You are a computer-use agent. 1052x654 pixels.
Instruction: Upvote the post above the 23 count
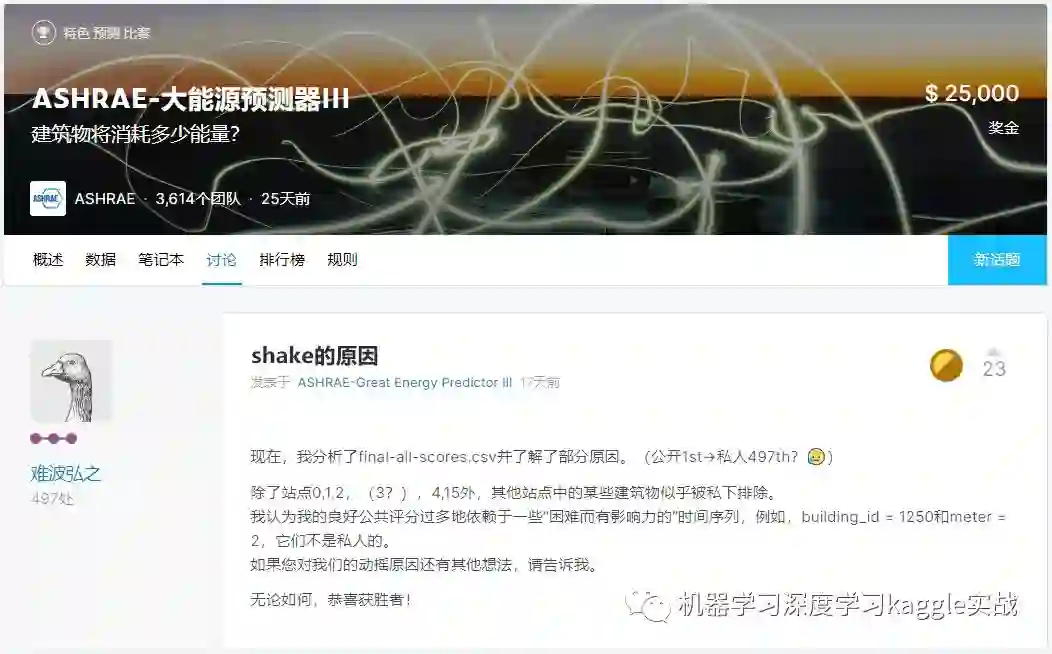[x=994, y=352]
